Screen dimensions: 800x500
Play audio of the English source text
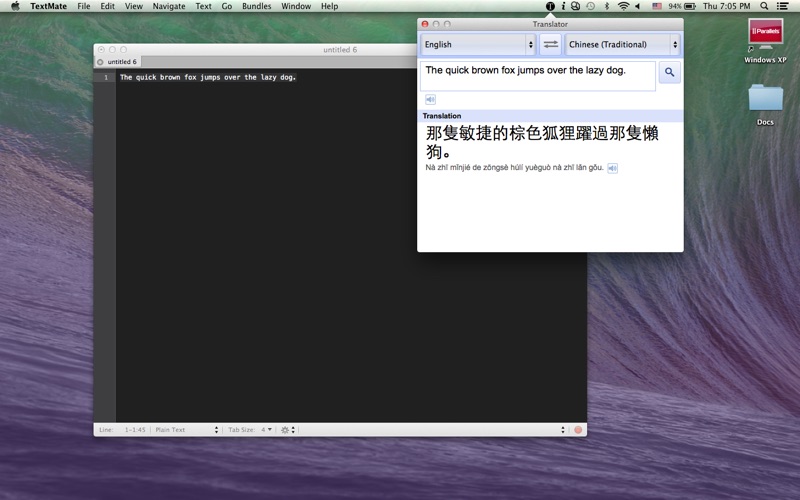(430, 99)
